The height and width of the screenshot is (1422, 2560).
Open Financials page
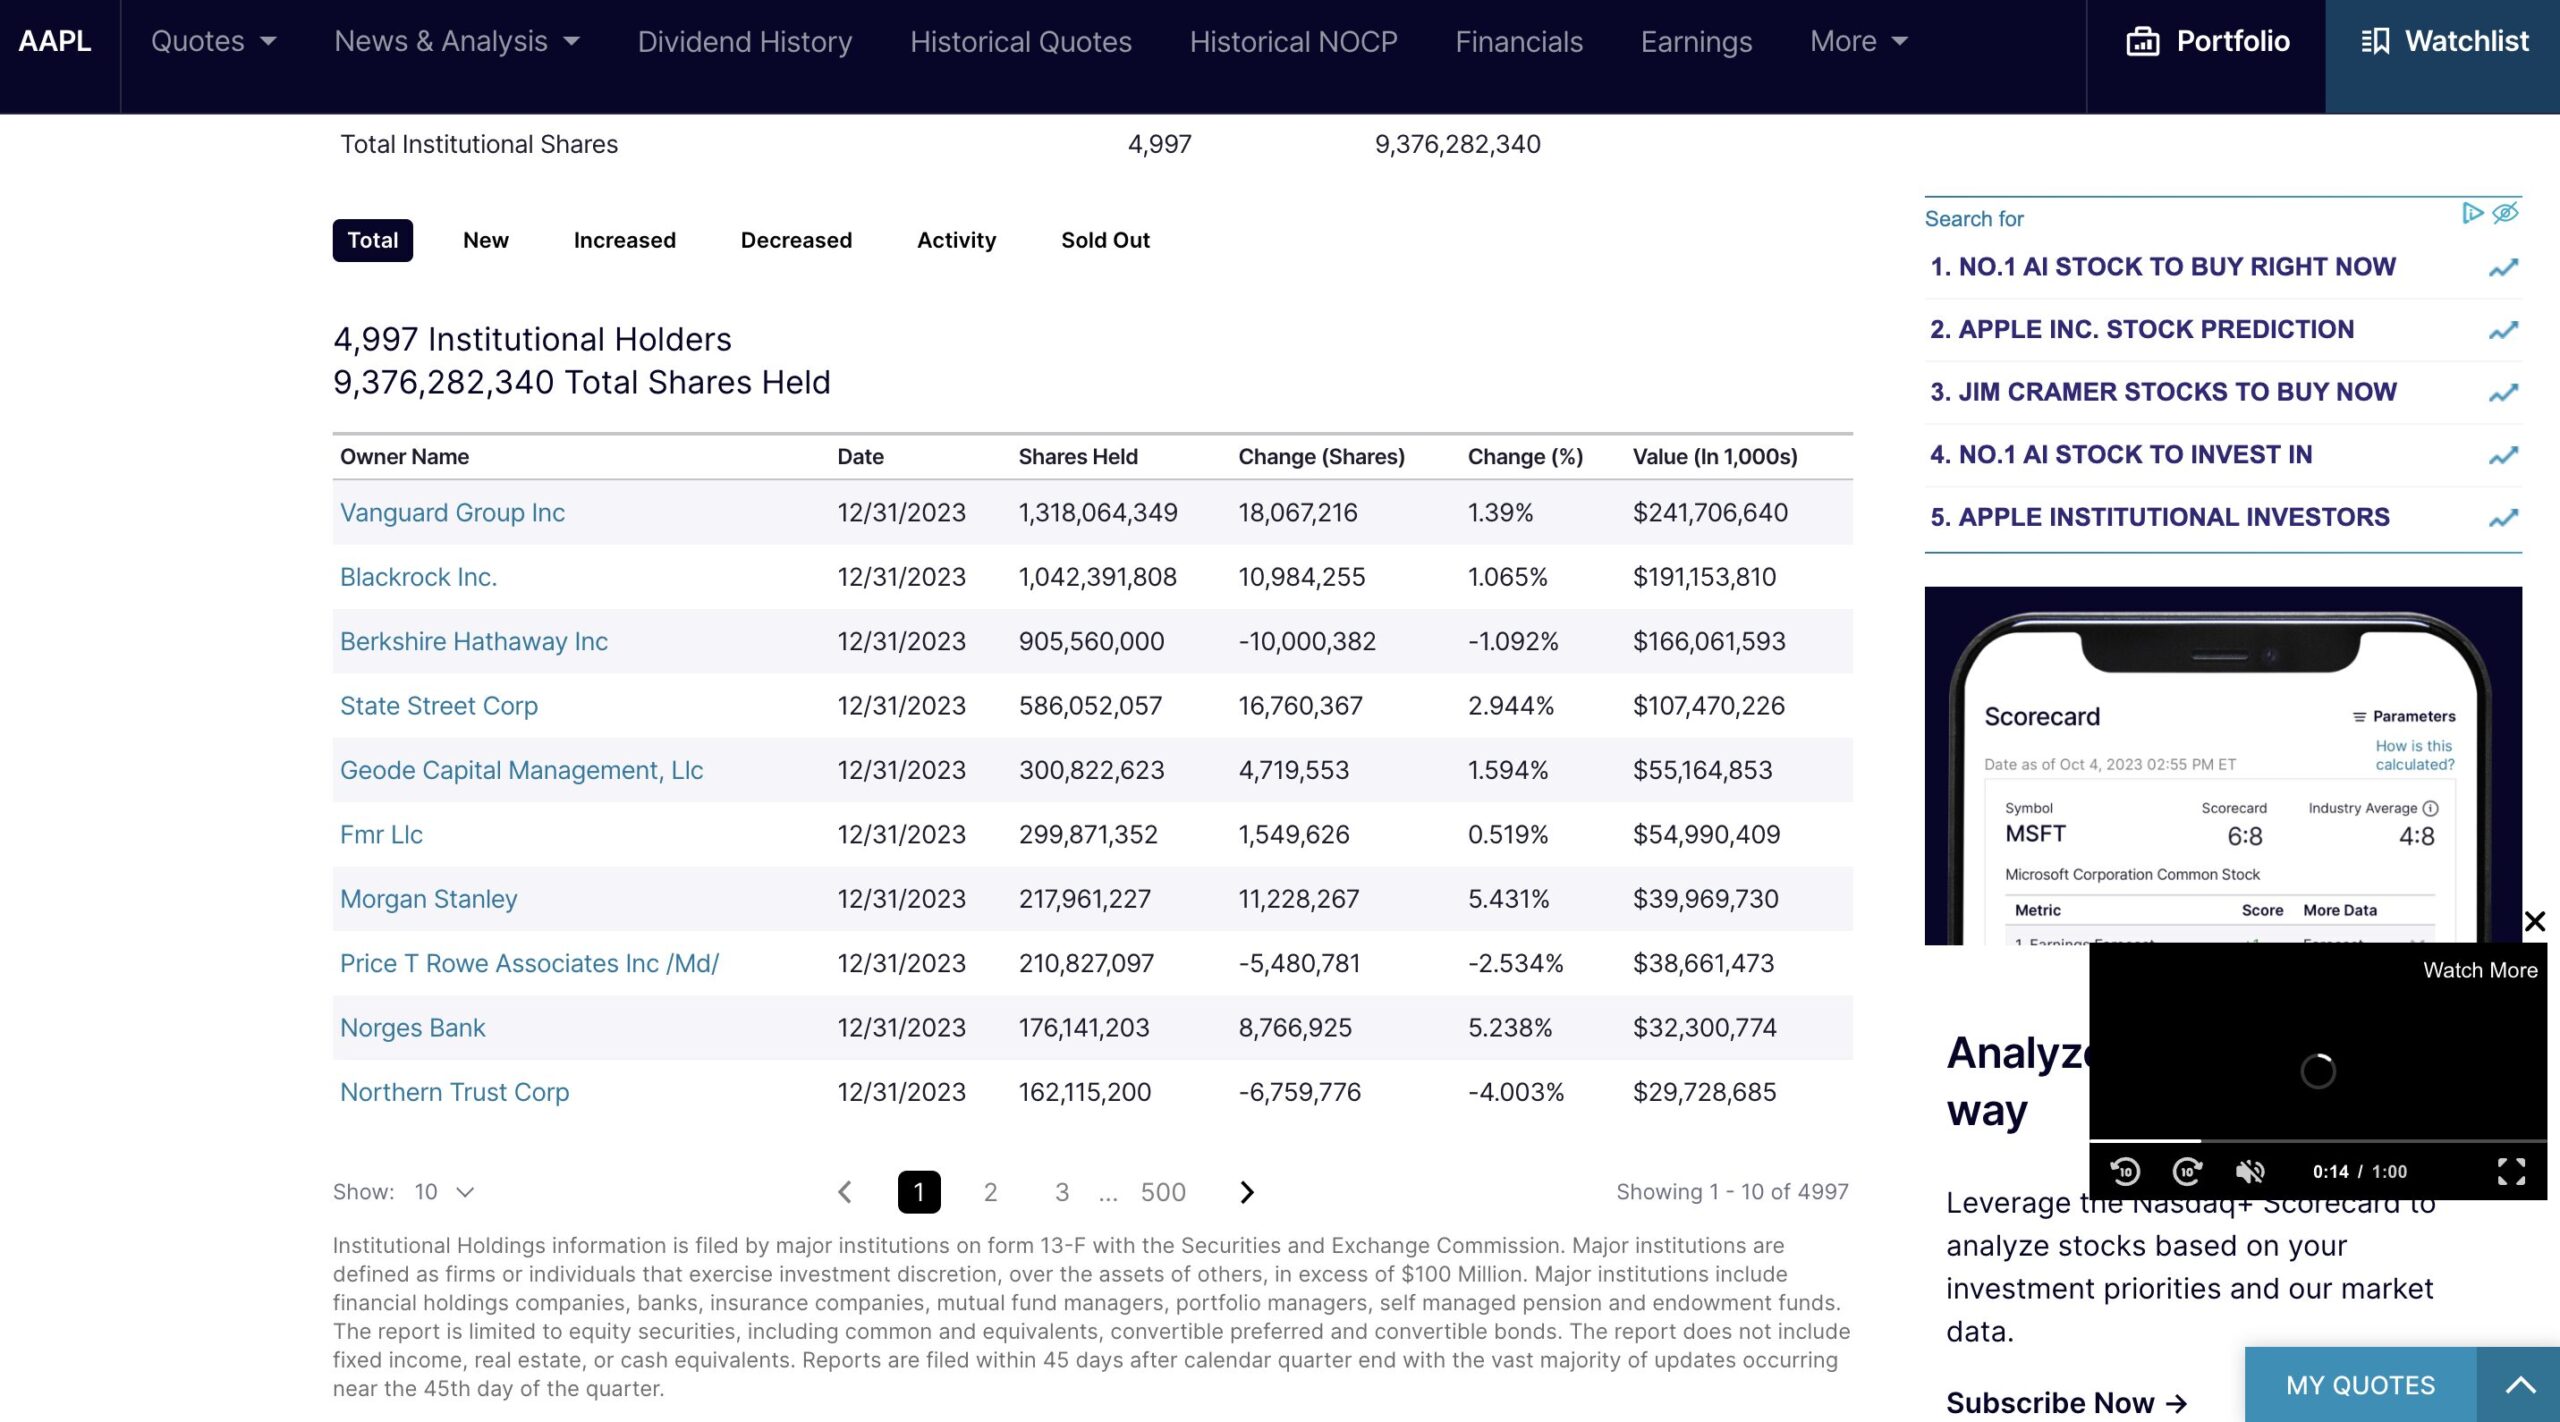[1519, 42]
